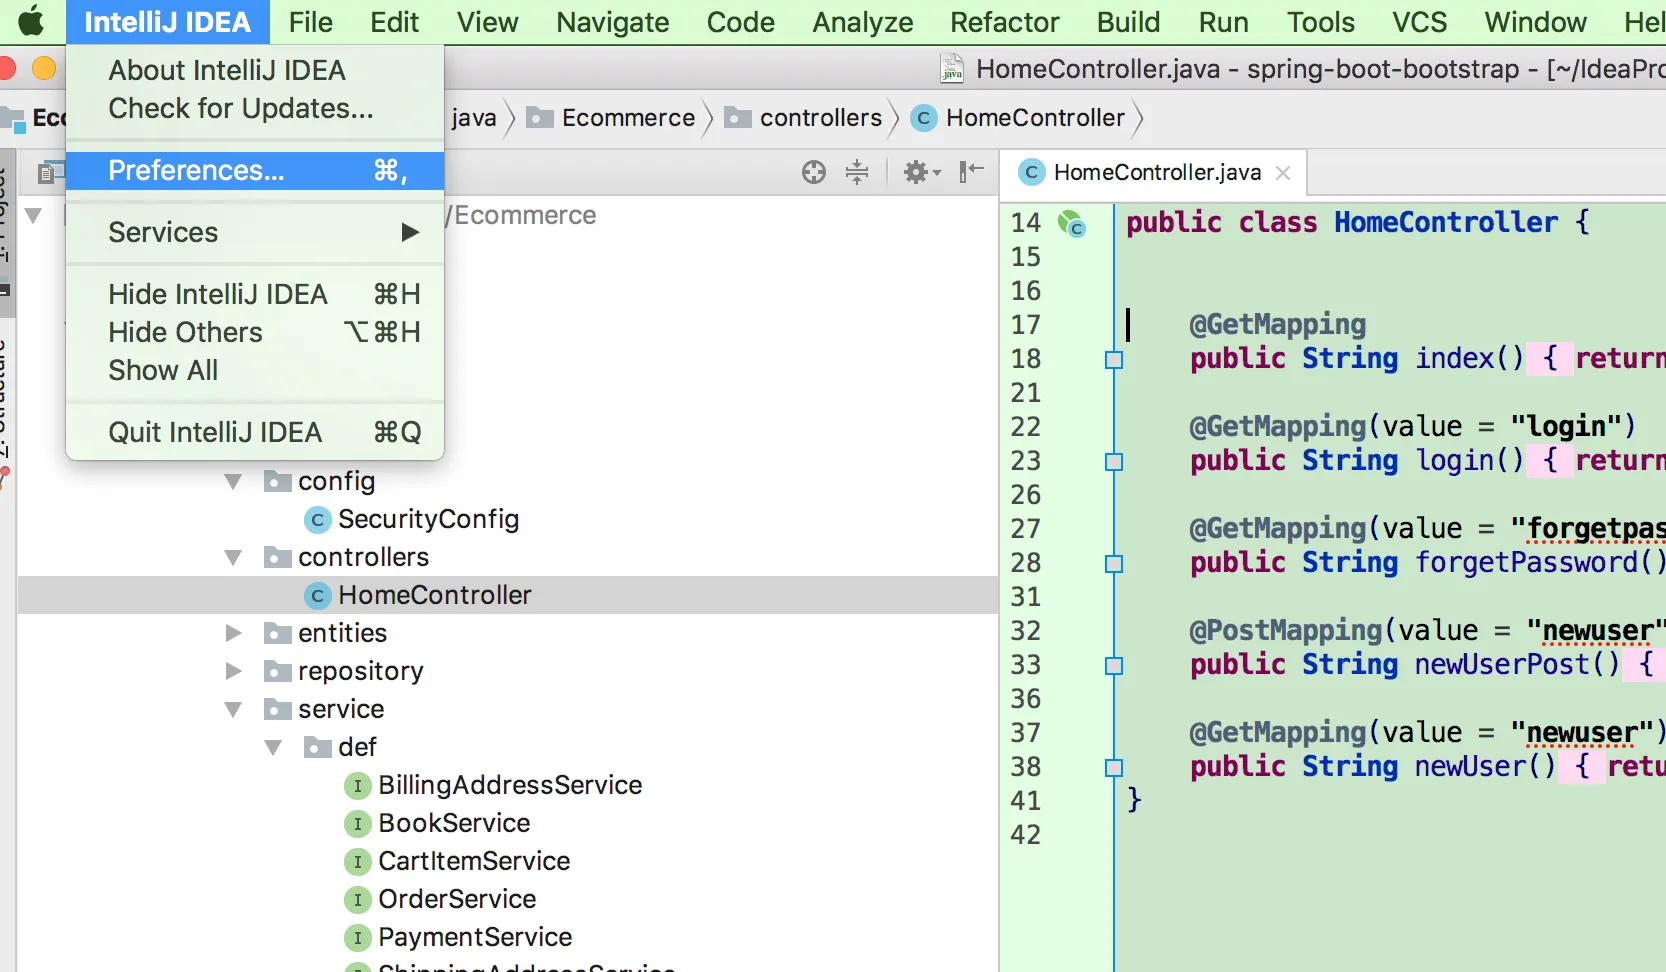Open the Build menu
The width and height of the screenshot is (1666, 972).
(x=1129, y=22)
